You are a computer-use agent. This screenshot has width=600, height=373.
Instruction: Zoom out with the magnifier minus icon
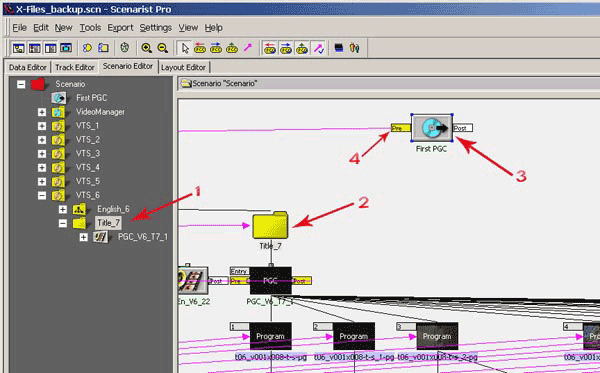click(x=162, y=48)
